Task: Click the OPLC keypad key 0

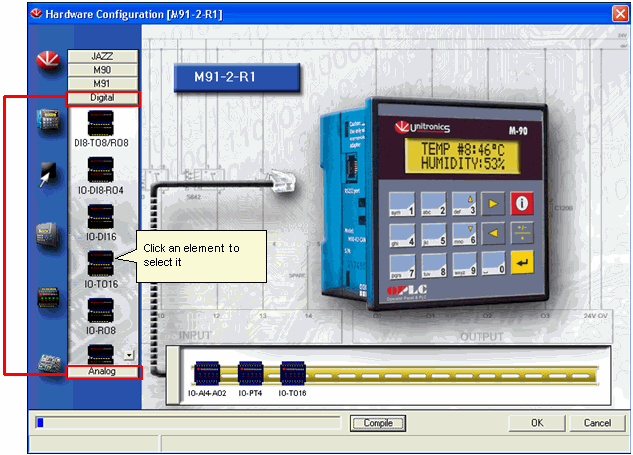Action: tap(493, 263)
